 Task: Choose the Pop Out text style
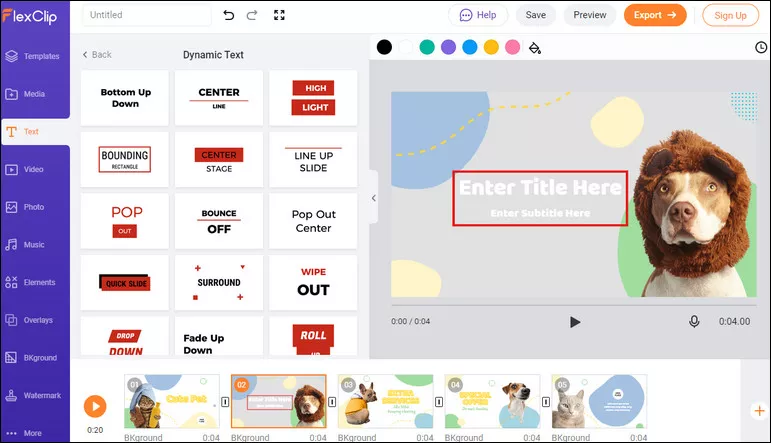pyautogui.click(x=125, y=221)
